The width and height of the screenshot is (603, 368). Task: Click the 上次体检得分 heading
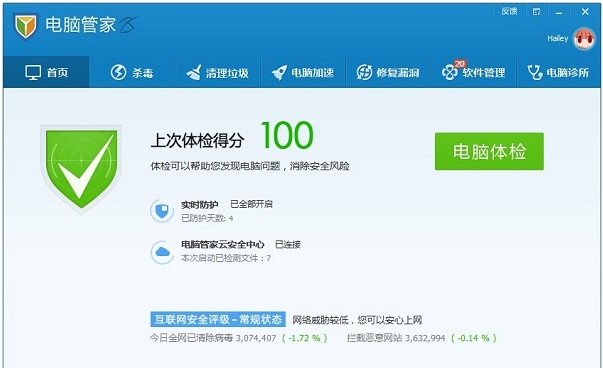click(197, 140)
